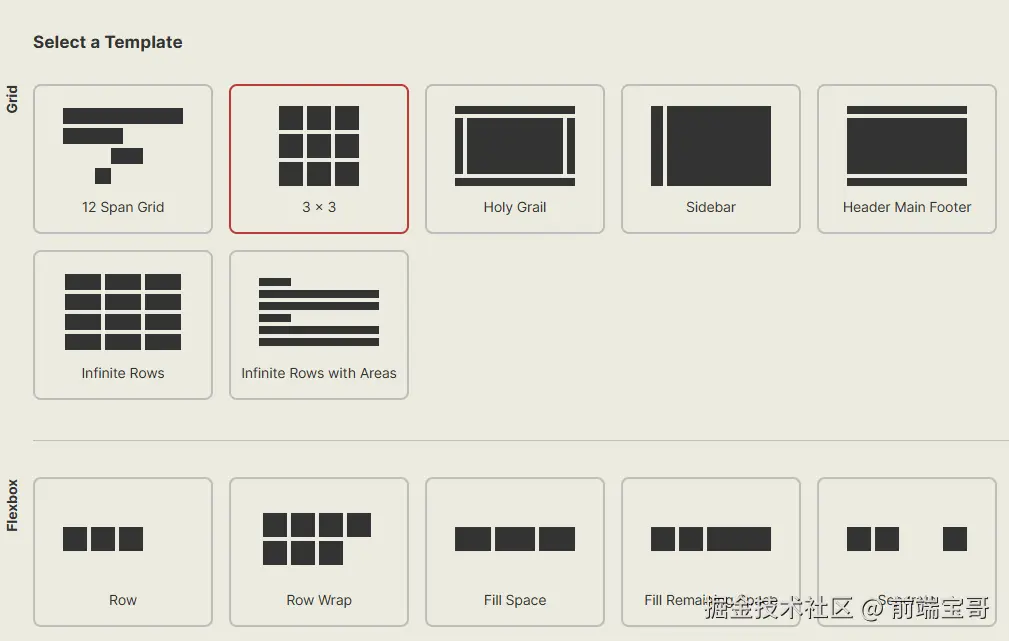Select the Fill Remaining Space template

point(710,551)
